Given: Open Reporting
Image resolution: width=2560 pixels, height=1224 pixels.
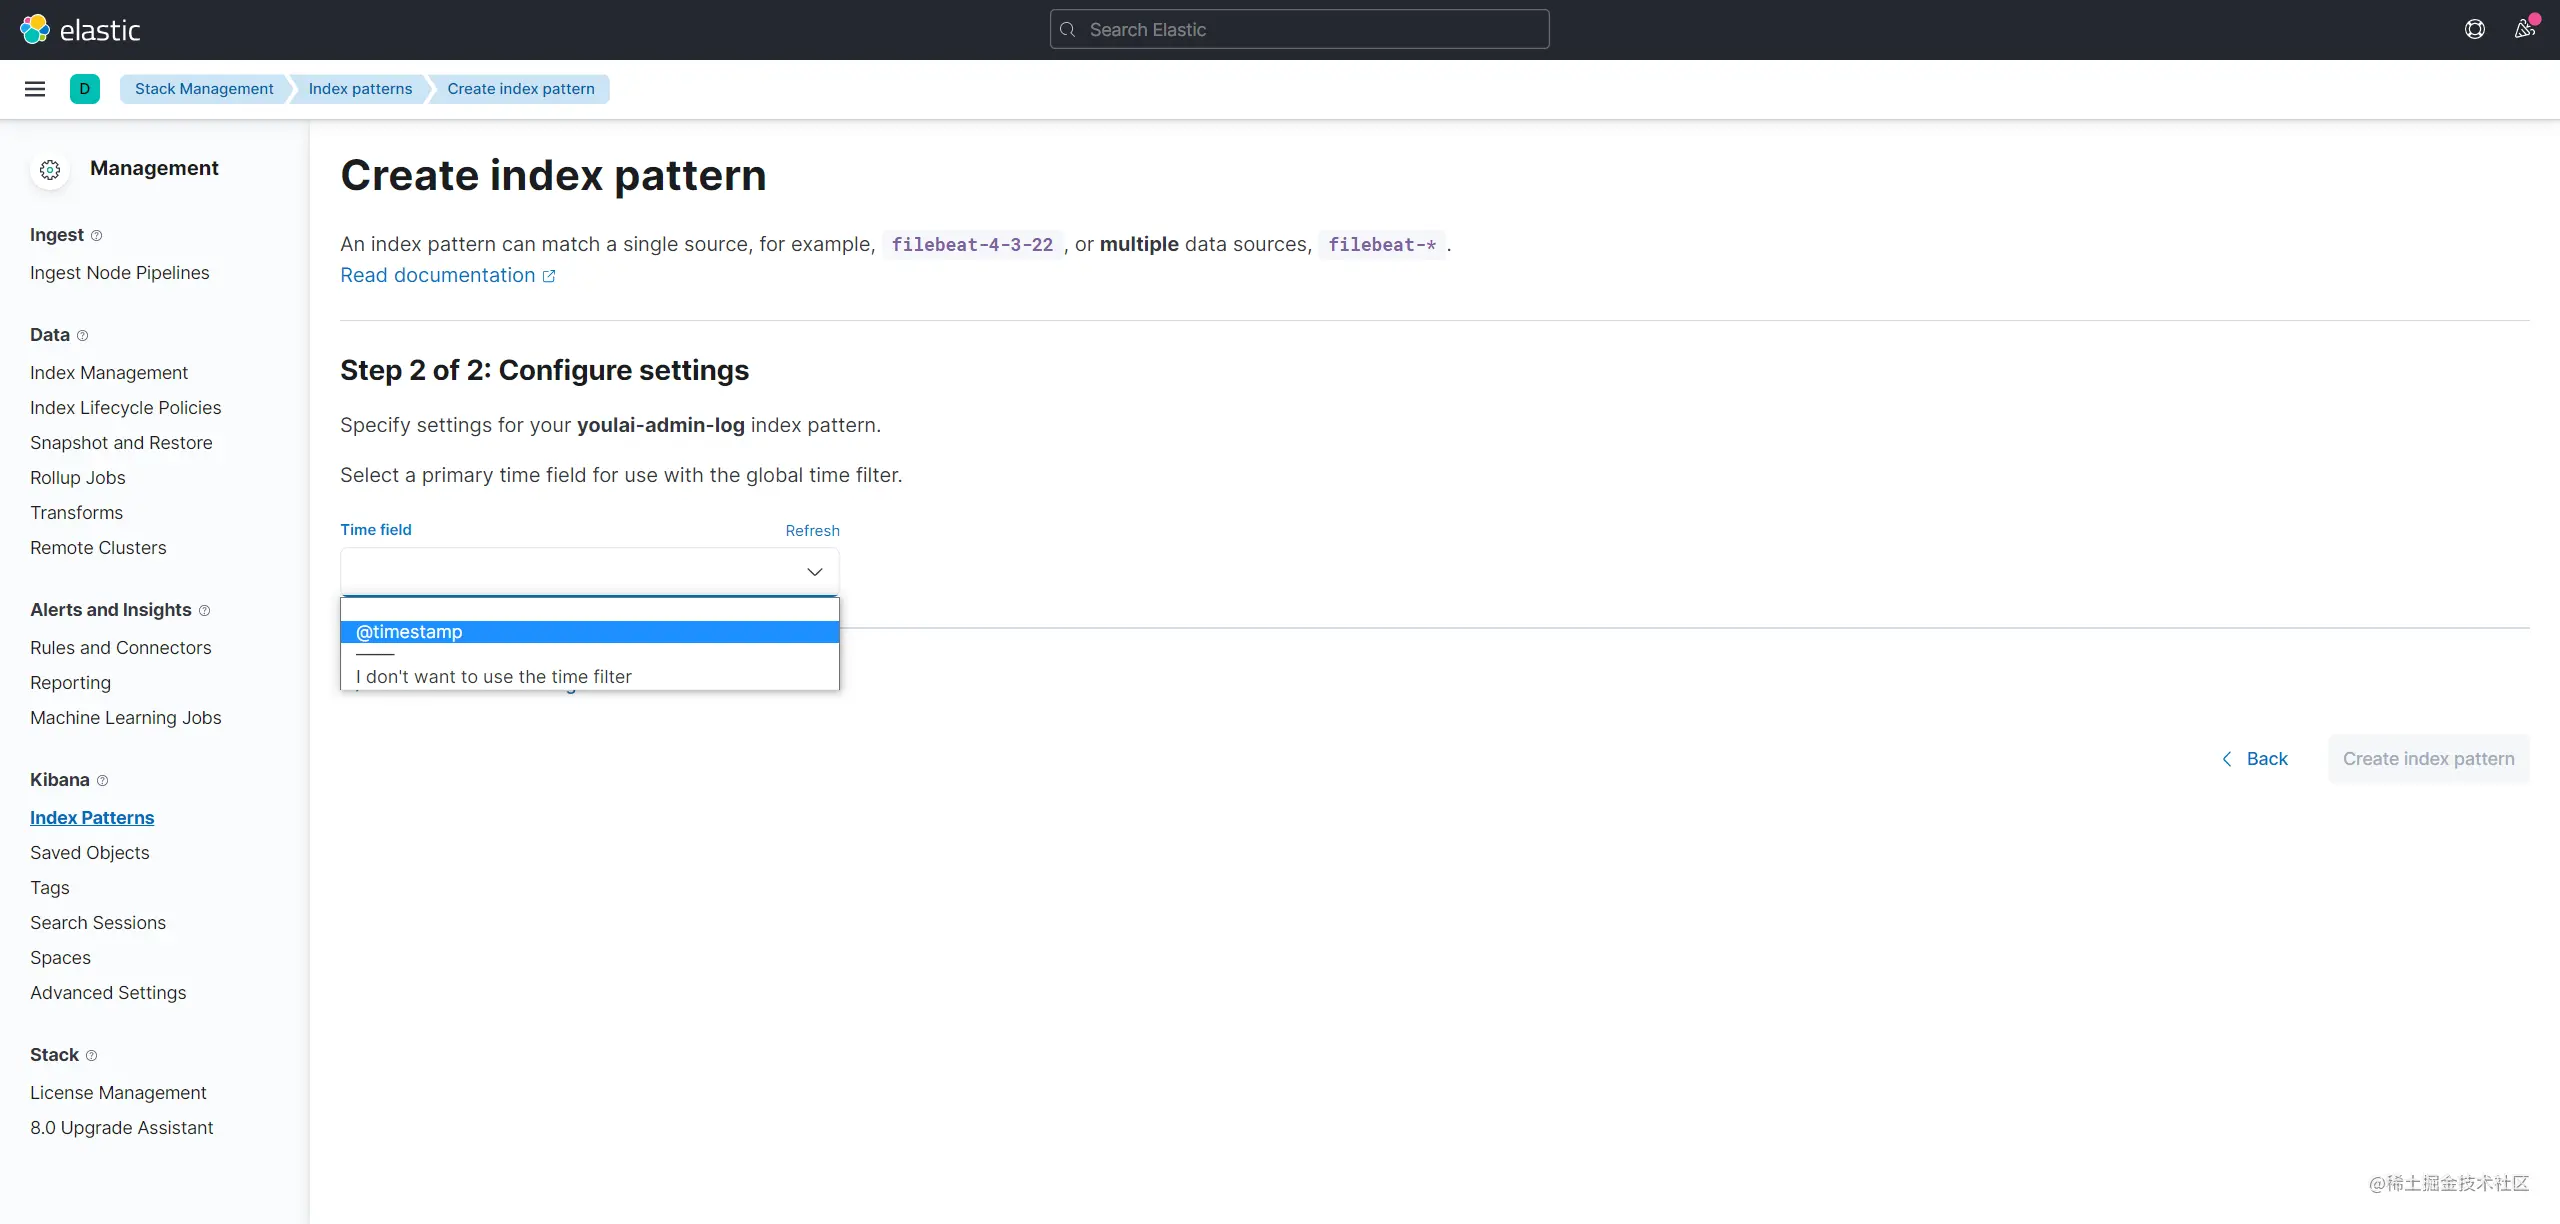Looking at the screenshot, I should point(71,683).
